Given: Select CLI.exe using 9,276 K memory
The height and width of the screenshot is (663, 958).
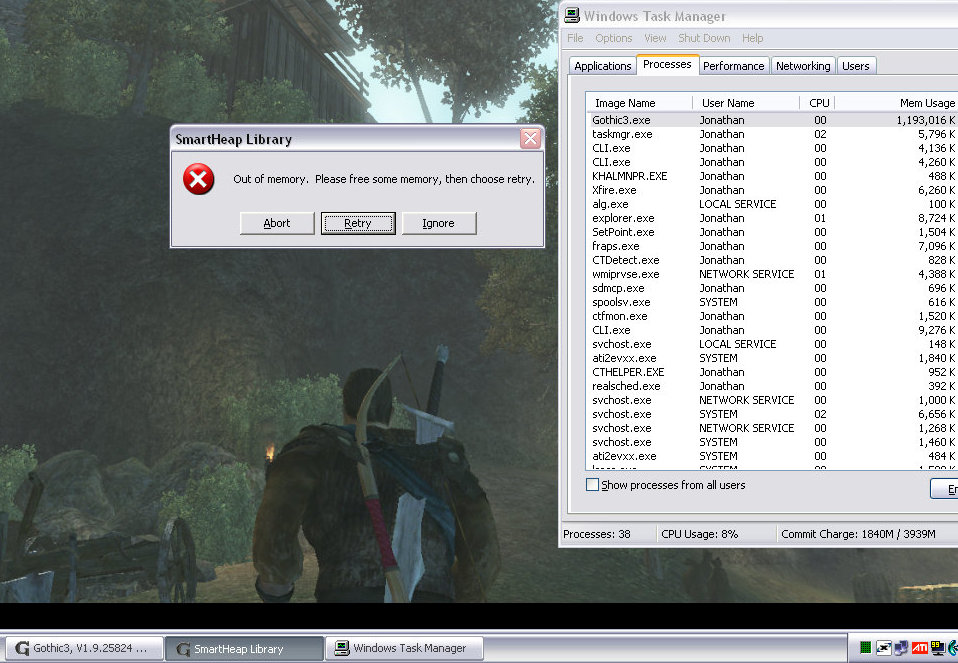Looking at the screenshot, I should [772, 330].
